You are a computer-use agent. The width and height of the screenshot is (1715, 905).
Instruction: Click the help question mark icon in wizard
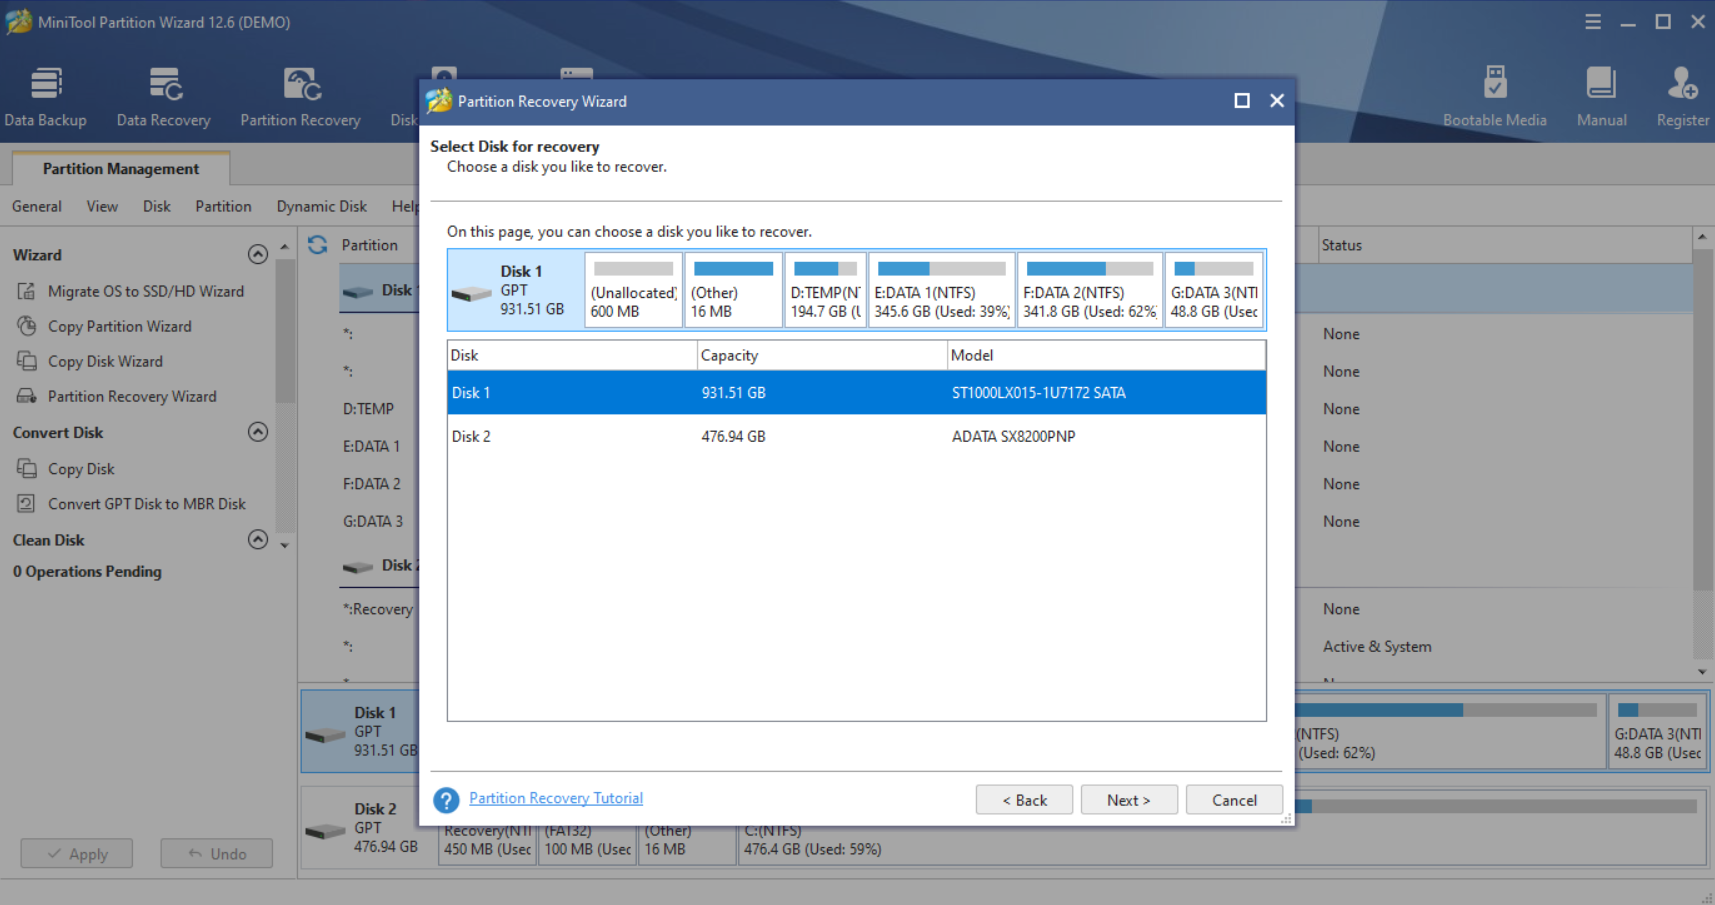(446, 800)
